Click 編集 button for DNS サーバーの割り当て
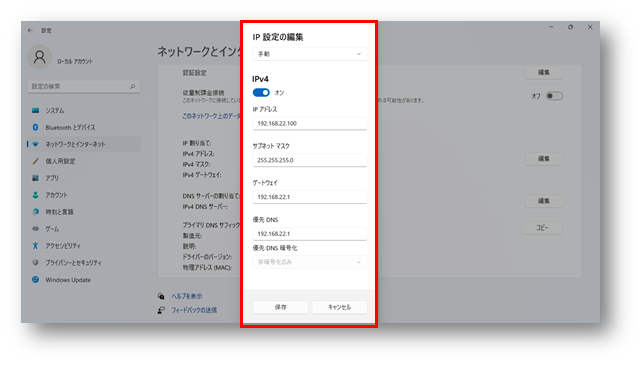This screenshot has height=365, width=642. 544,201
